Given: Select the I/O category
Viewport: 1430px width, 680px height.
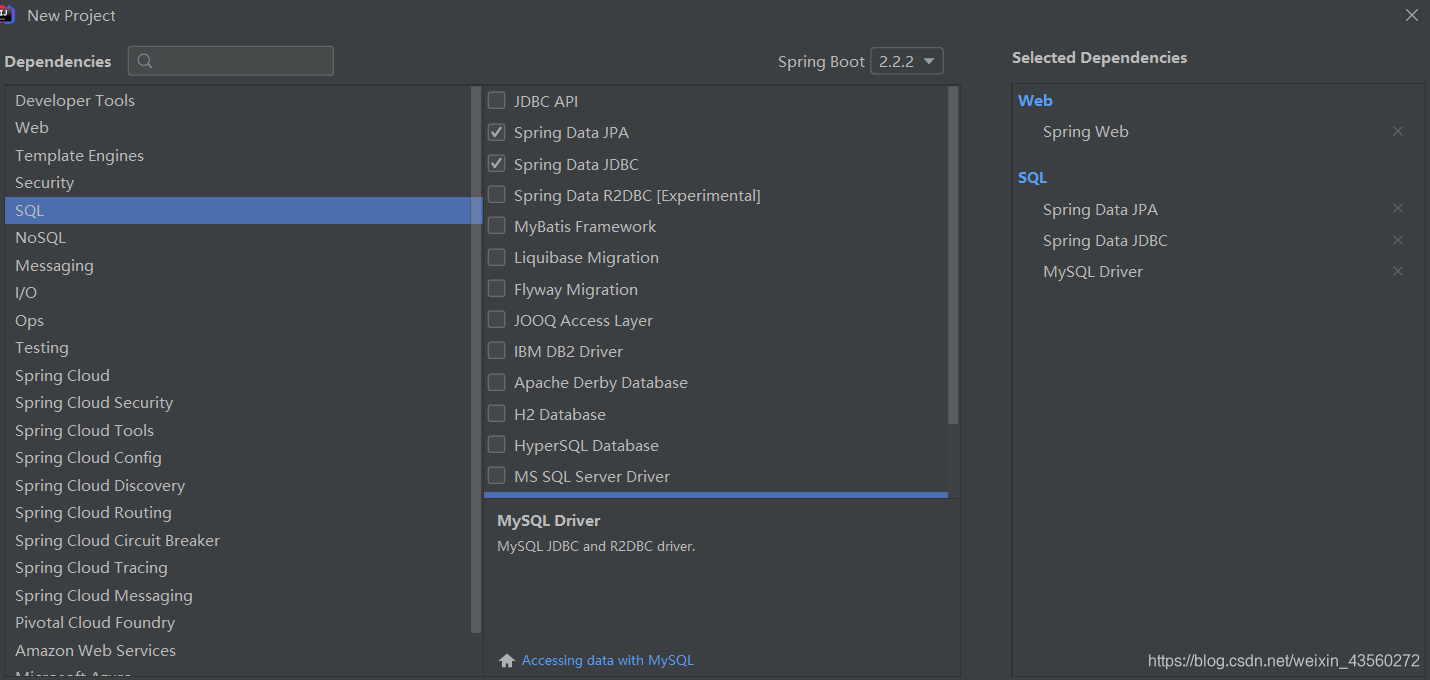Looking at the screenshot, I should 238,293.
